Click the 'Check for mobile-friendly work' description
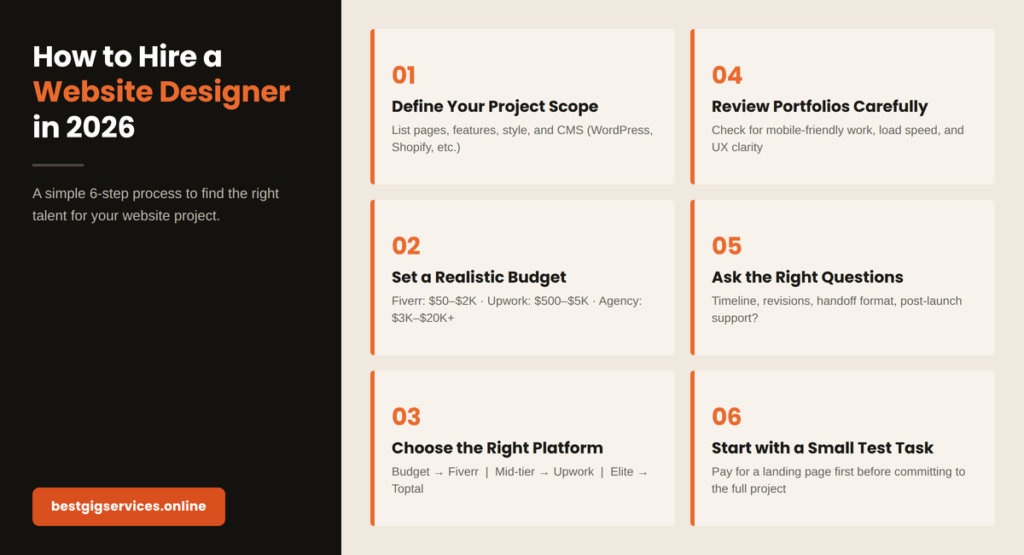 click(838, 138)
